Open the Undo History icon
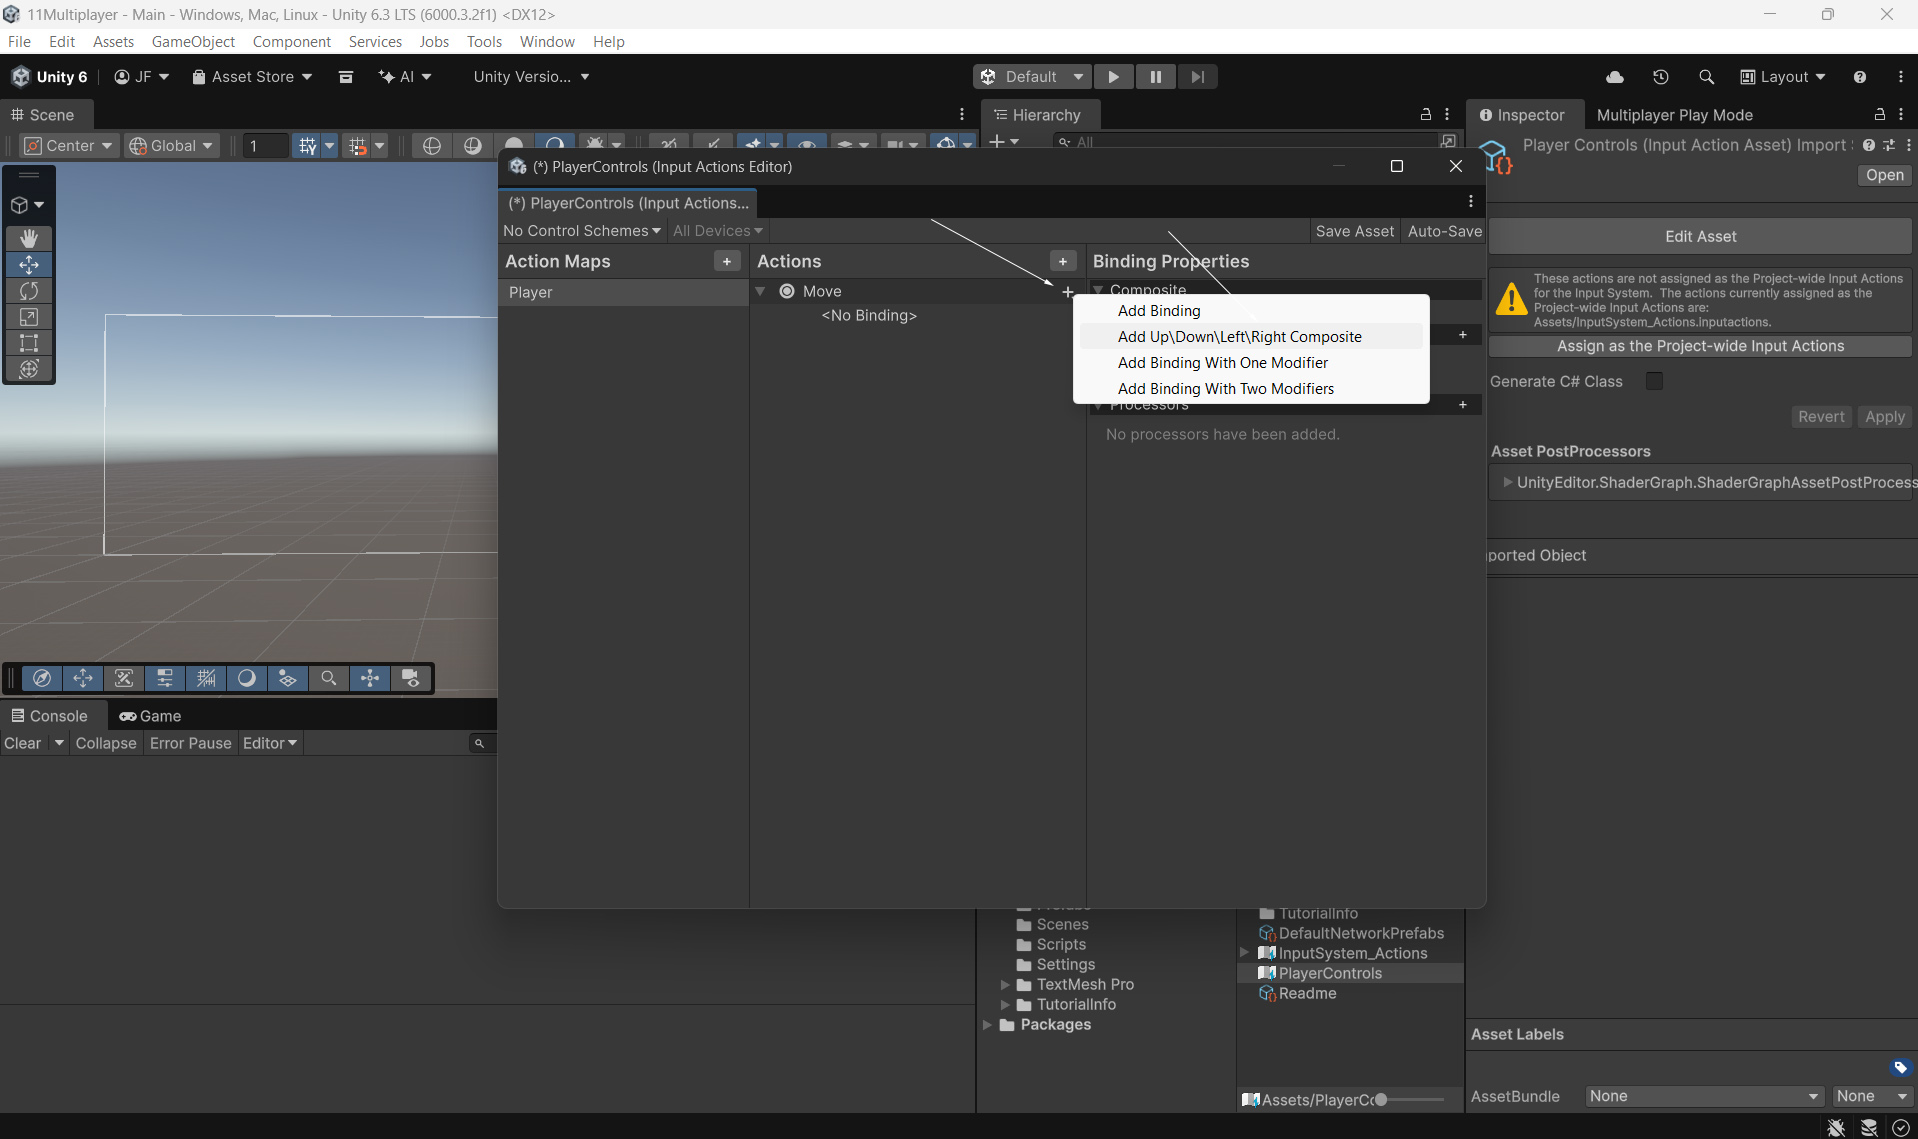The width and height of the screenshot is (1918, 1139). click(x=1660, y=77)
